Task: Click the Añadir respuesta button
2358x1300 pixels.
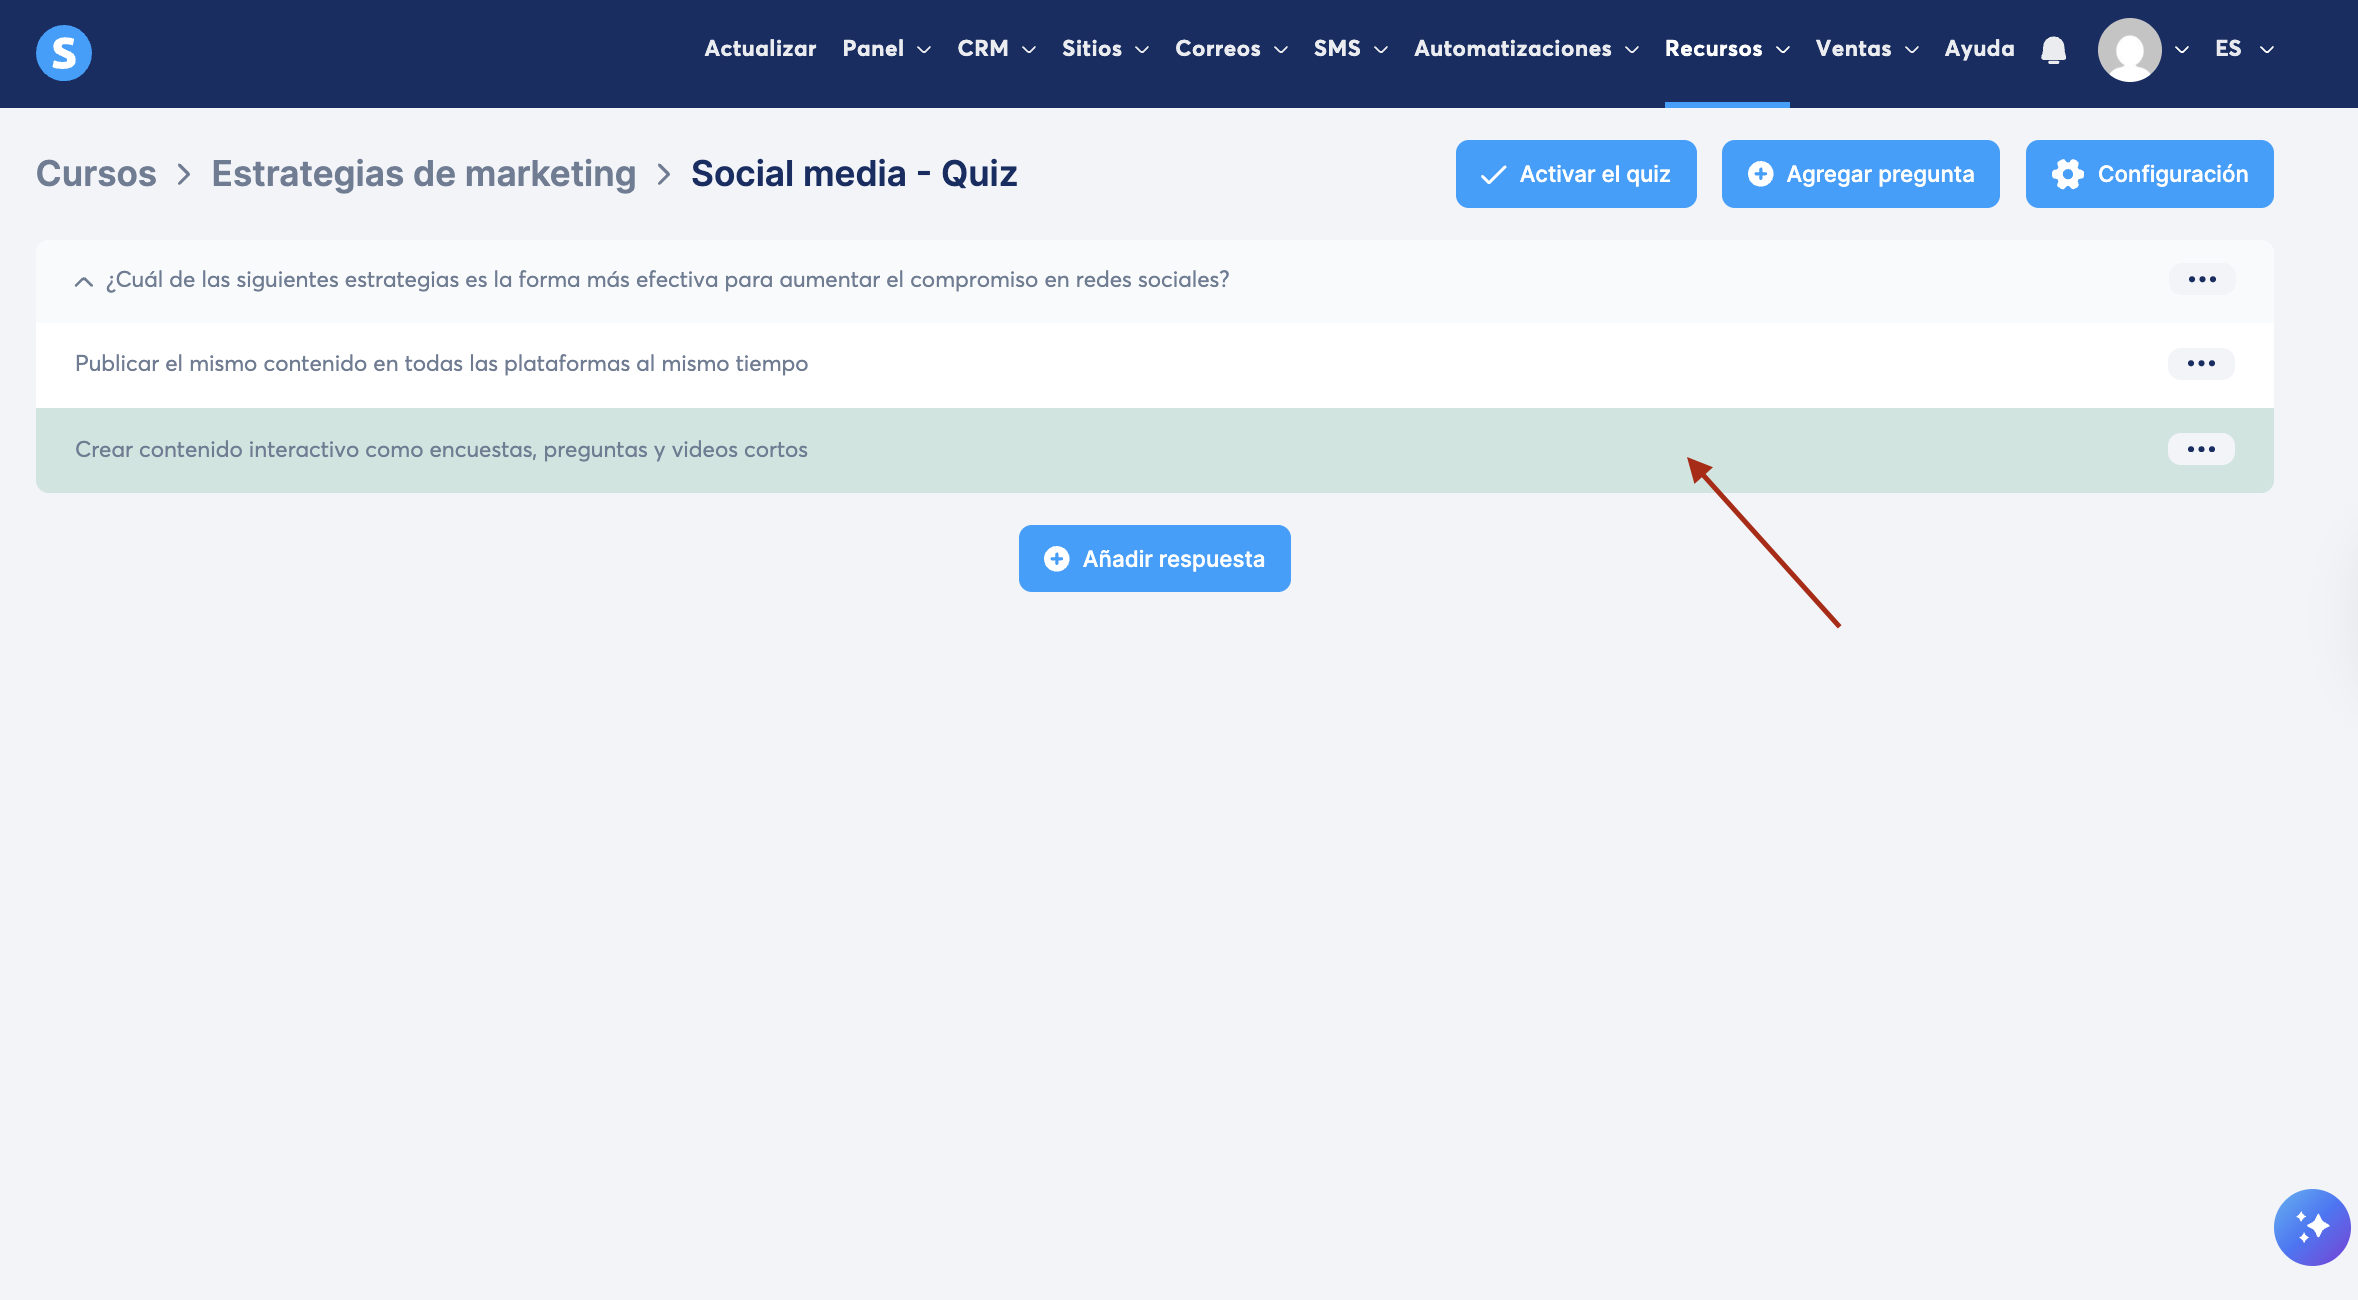Action: point(1154,559)
